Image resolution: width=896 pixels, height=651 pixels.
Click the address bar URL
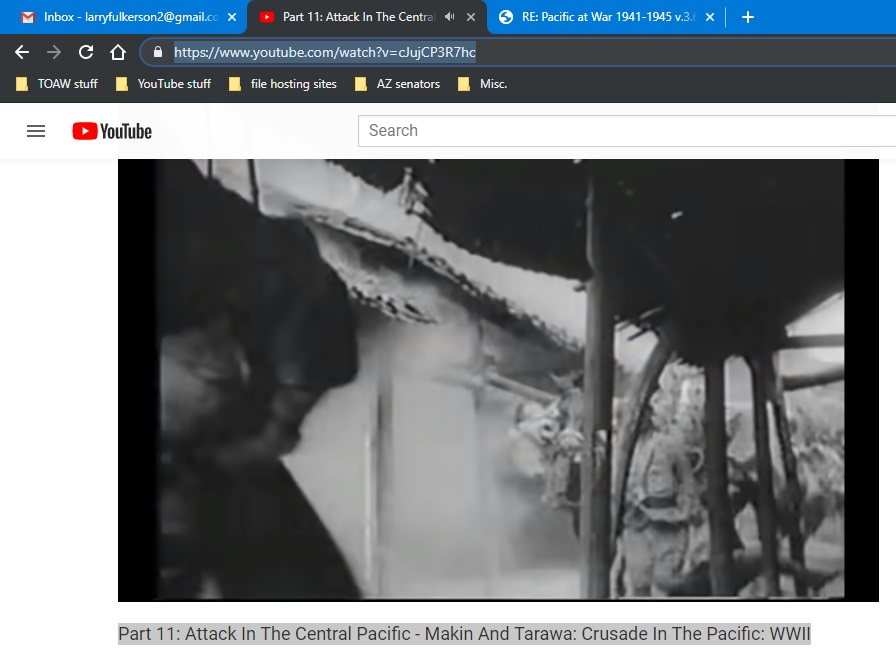tap(325, 52)
